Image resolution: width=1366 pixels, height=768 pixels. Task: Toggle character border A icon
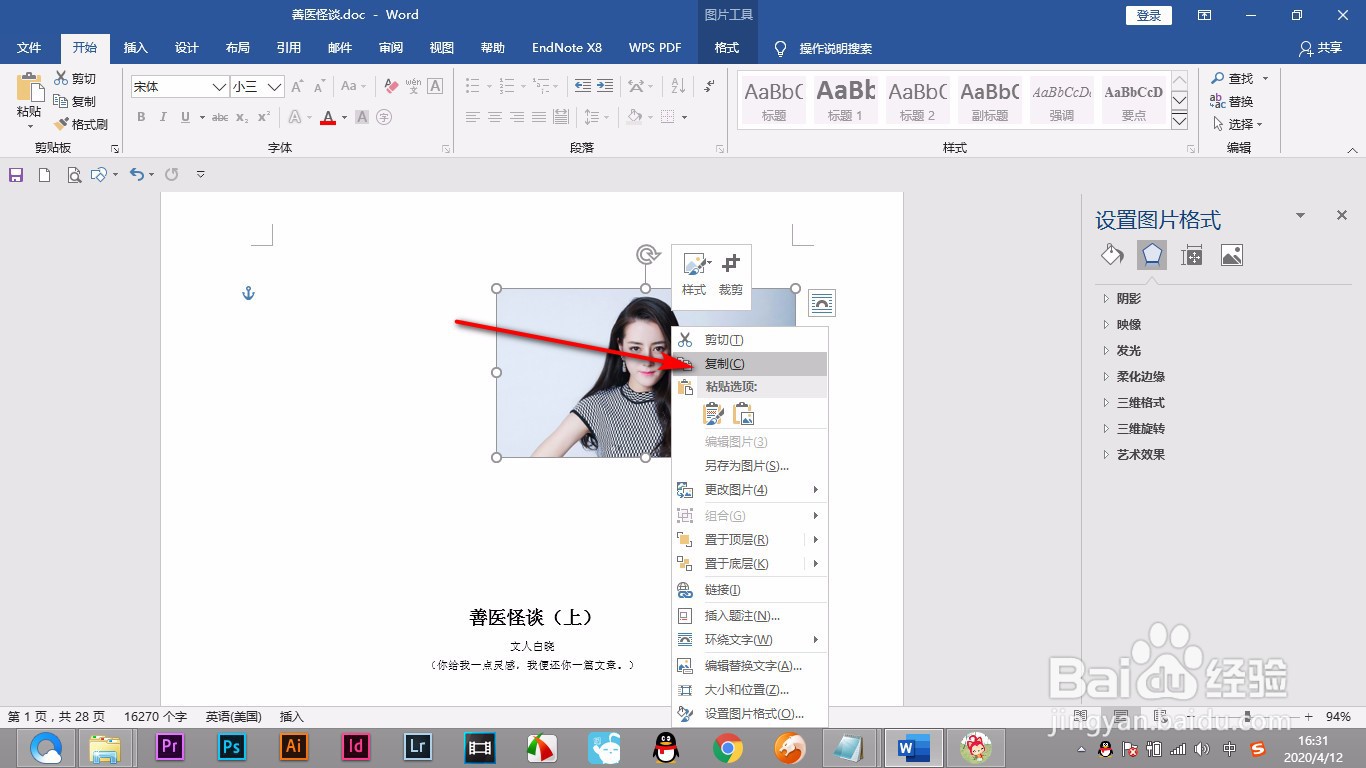pyautogui.click(x=435, y=87)
